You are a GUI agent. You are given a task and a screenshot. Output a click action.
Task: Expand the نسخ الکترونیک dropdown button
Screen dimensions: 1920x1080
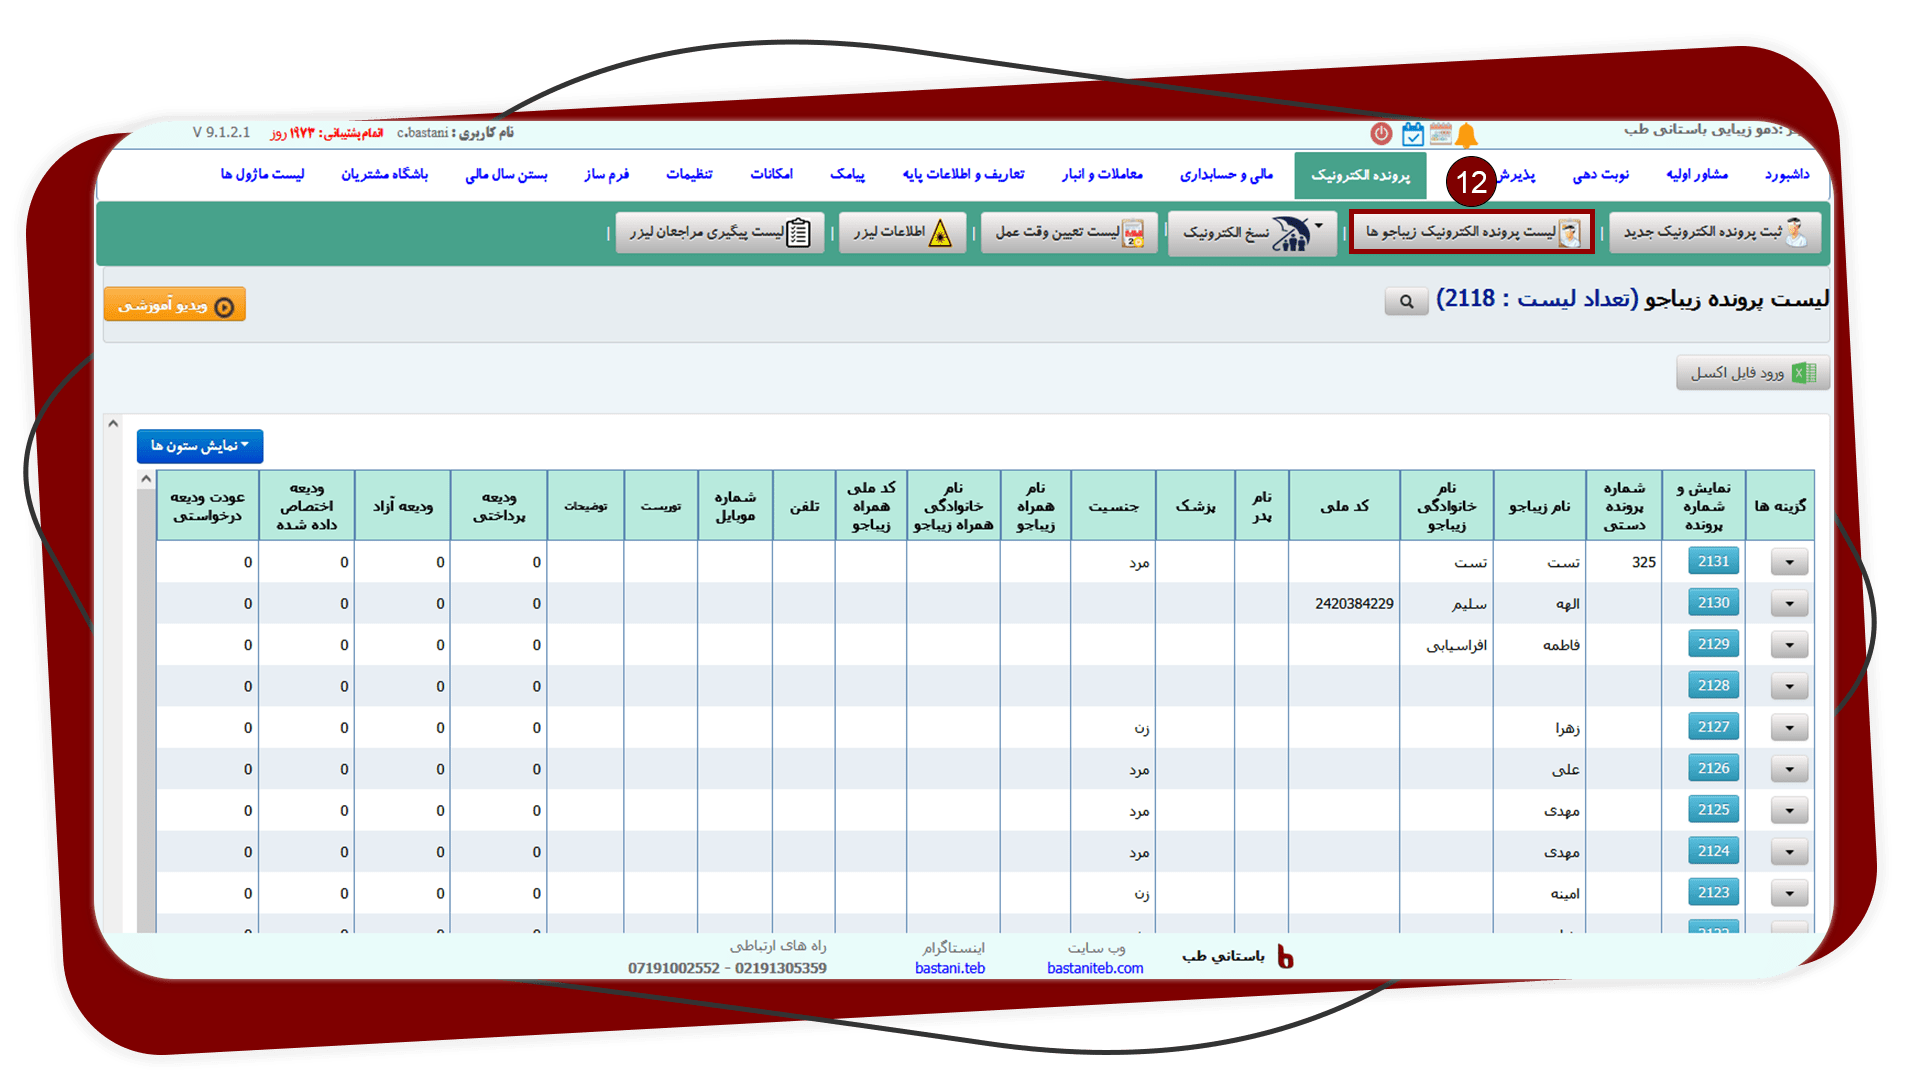click(1252, 233)
